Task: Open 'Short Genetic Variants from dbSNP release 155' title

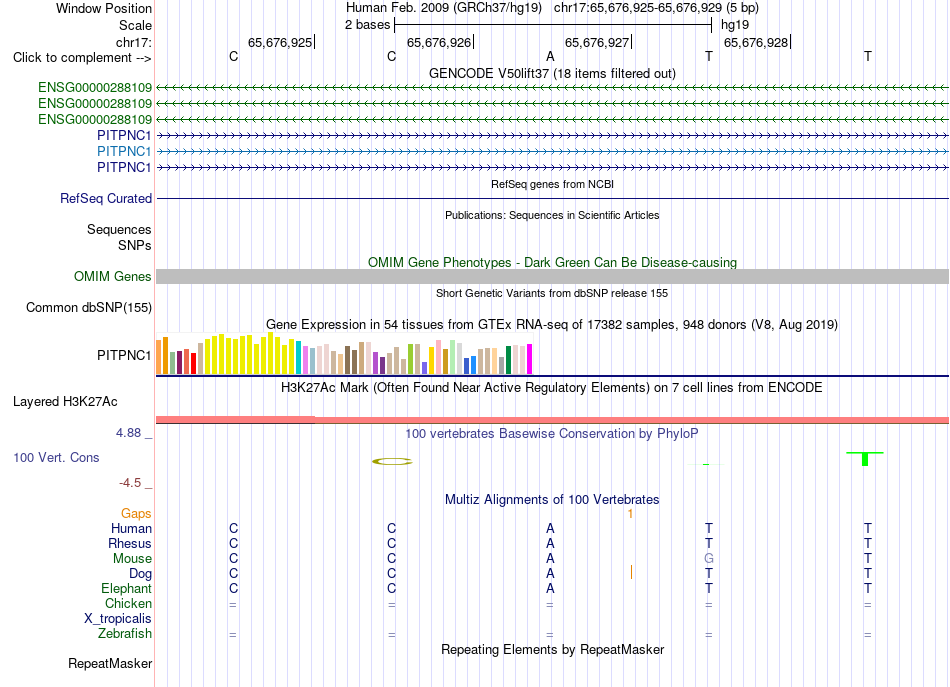Action: (552, 293)
